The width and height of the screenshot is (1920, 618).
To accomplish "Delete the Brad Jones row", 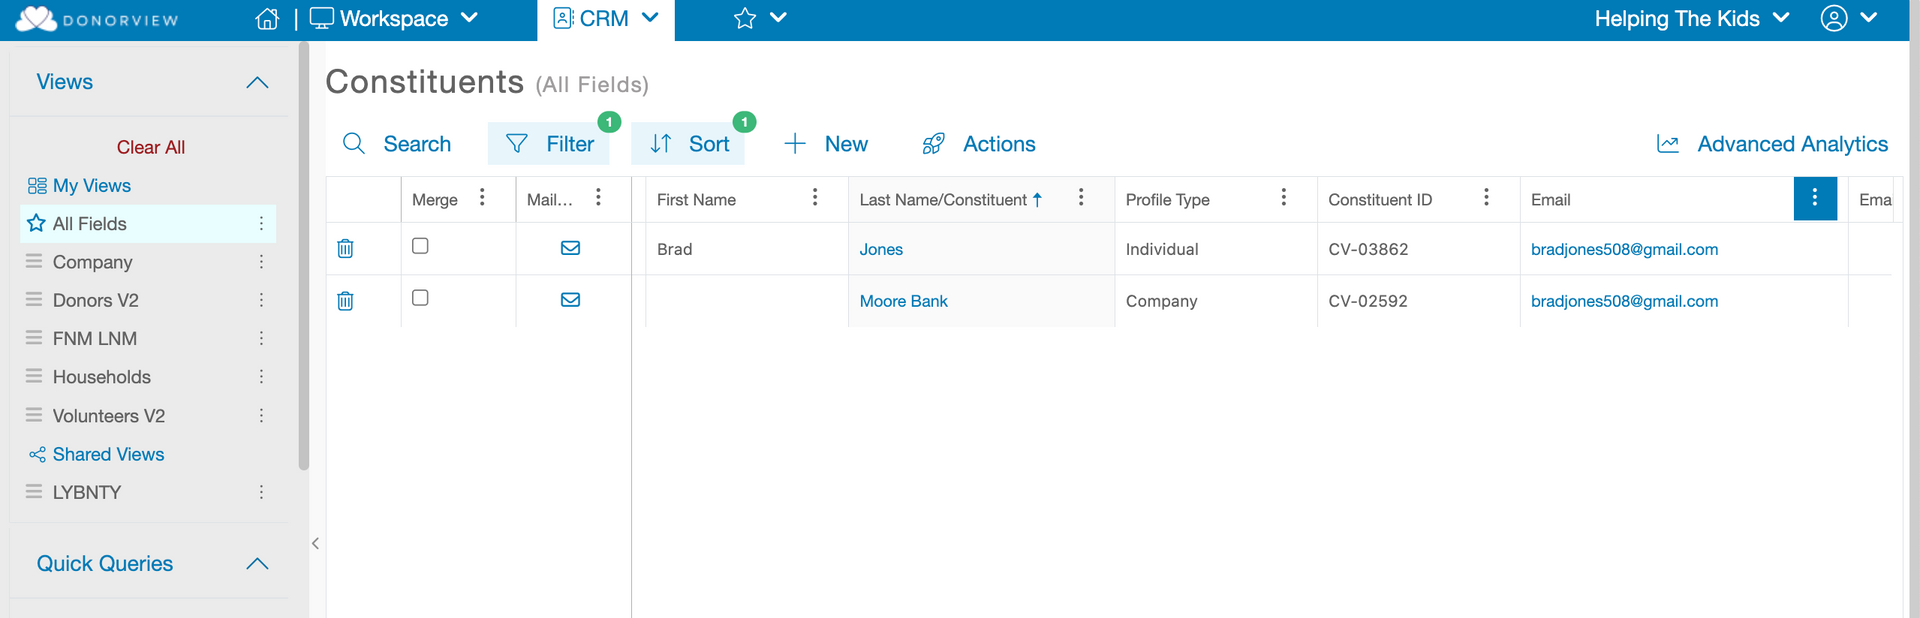I will pos(345,249).
